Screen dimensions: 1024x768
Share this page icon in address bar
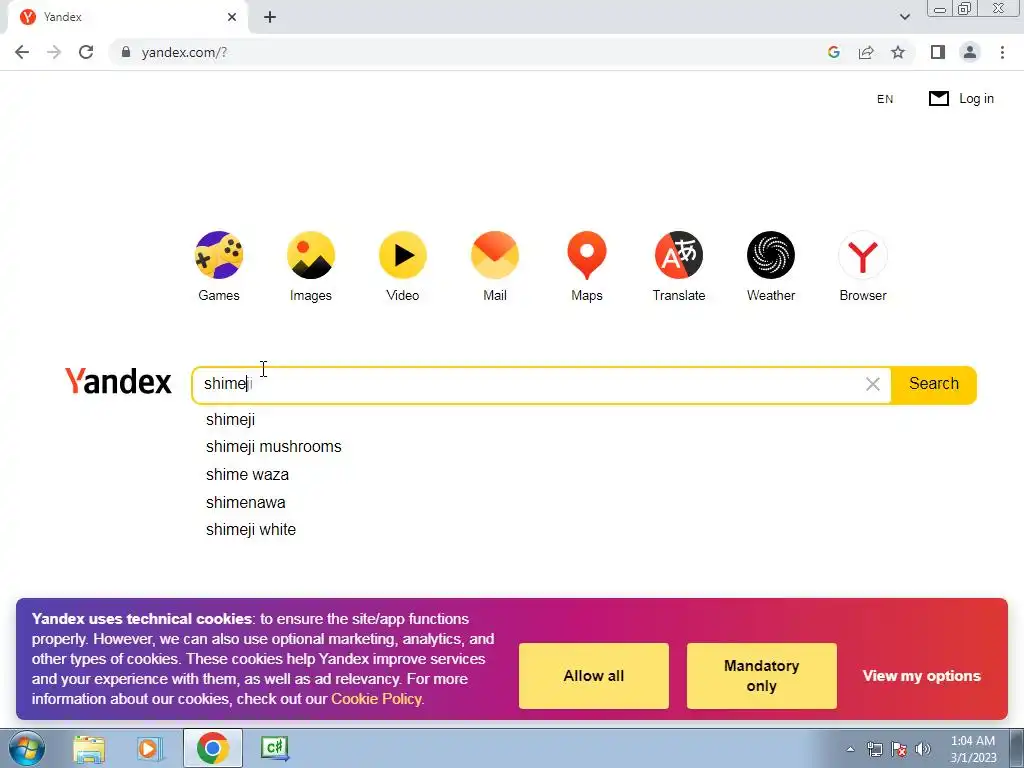pyautogui.click(x=866, y=52)
